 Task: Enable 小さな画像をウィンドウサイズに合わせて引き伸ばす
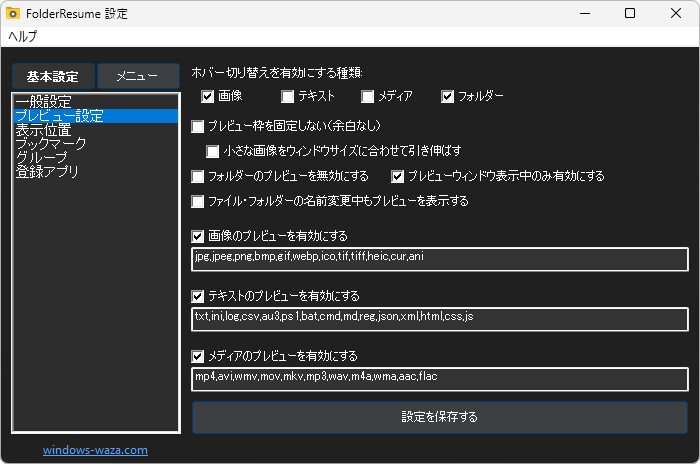point(212,151)
